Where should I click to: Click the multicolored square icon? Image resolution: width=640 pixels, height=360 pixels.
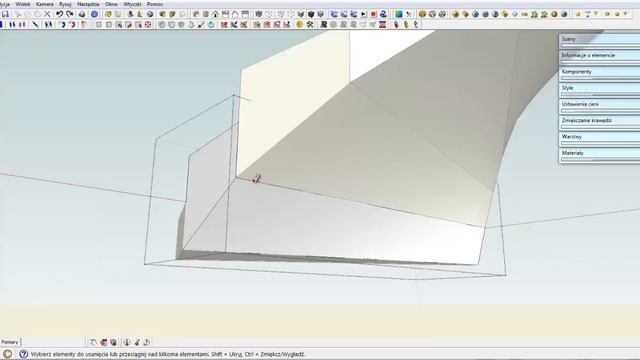[398, 14]
